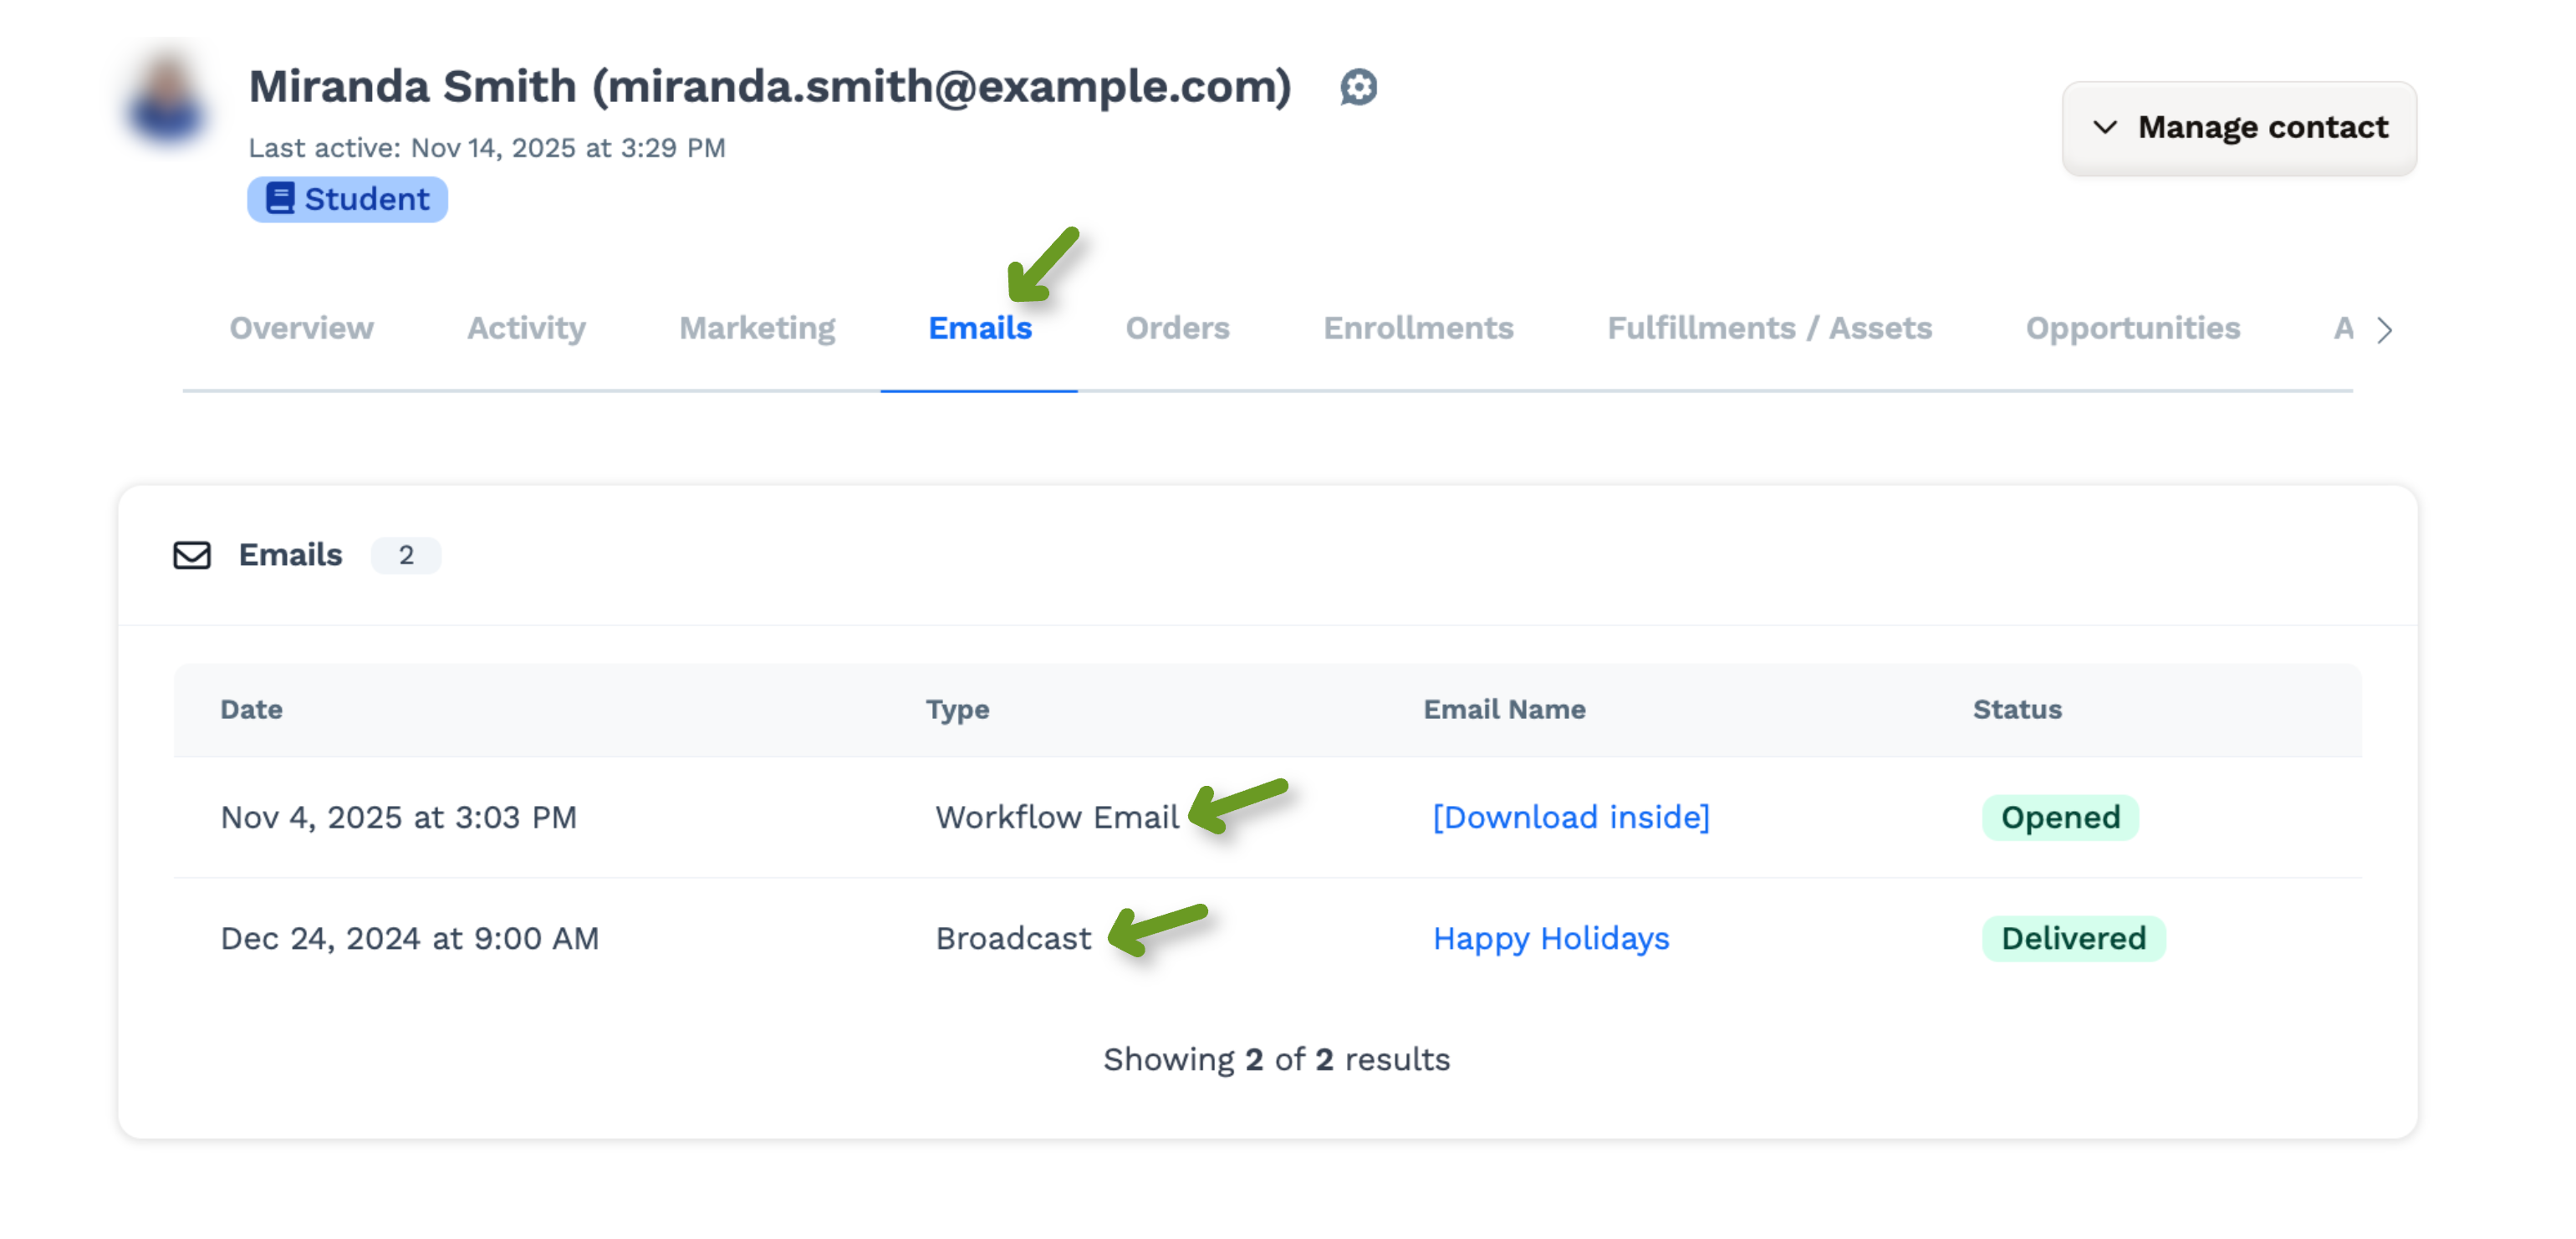Select the Dec 24, 2024 at 9:00 AM date

[409, 938]
